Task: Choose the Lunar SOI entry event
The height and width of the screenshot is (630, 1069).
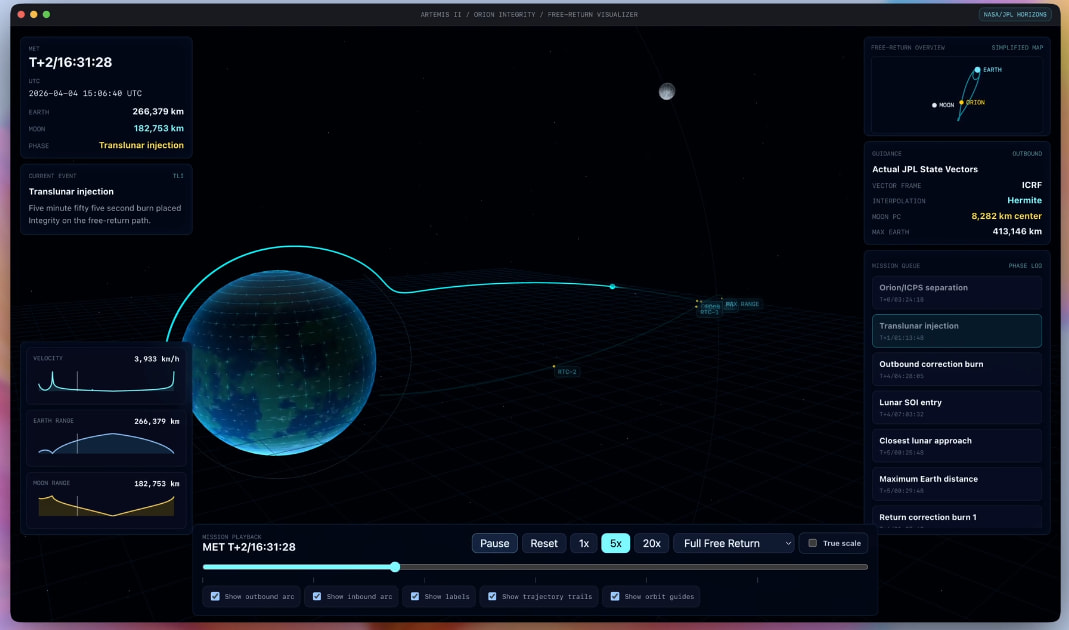Action: click(957, 407)
